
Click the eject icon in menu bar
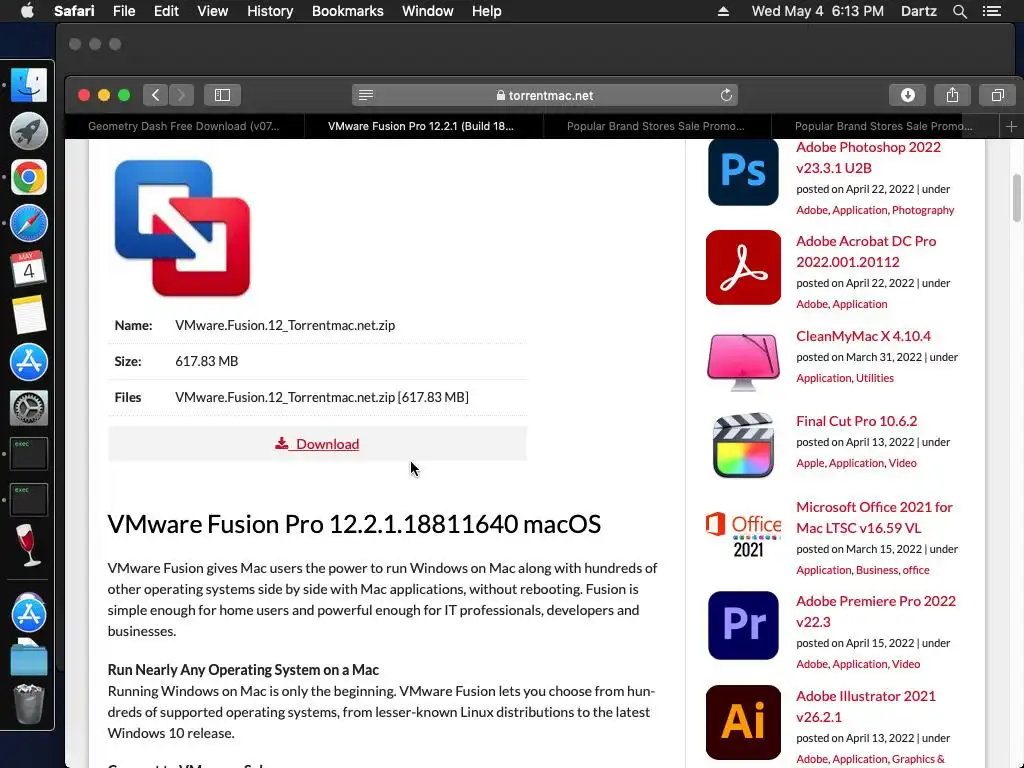click(723, 11)
